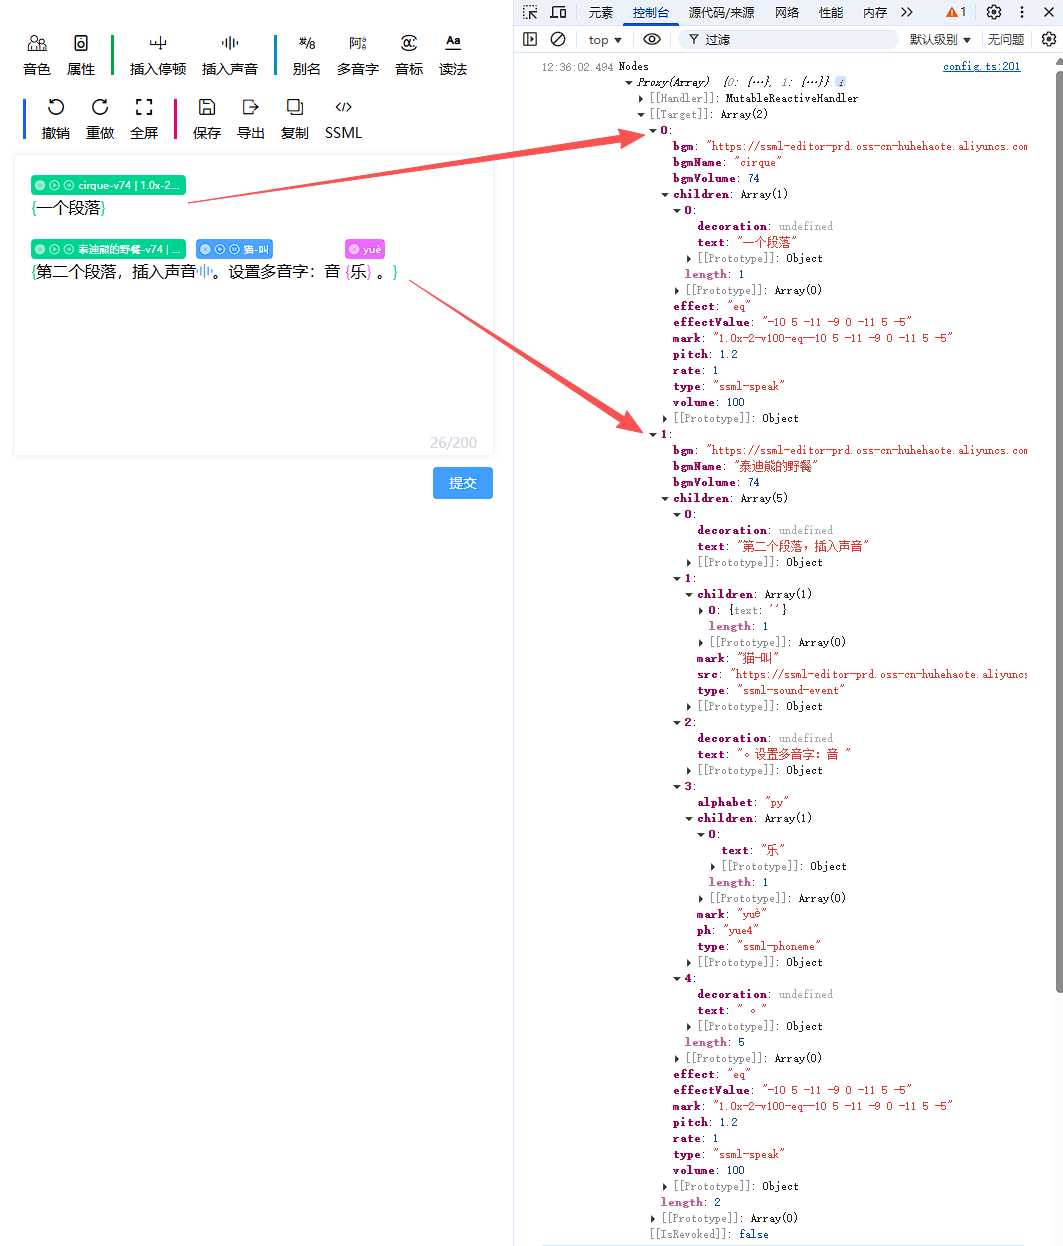Viewport: 1063px width, 1246px height.
Task: Switch to the 网络 network tab
Action: pos(787,12)
